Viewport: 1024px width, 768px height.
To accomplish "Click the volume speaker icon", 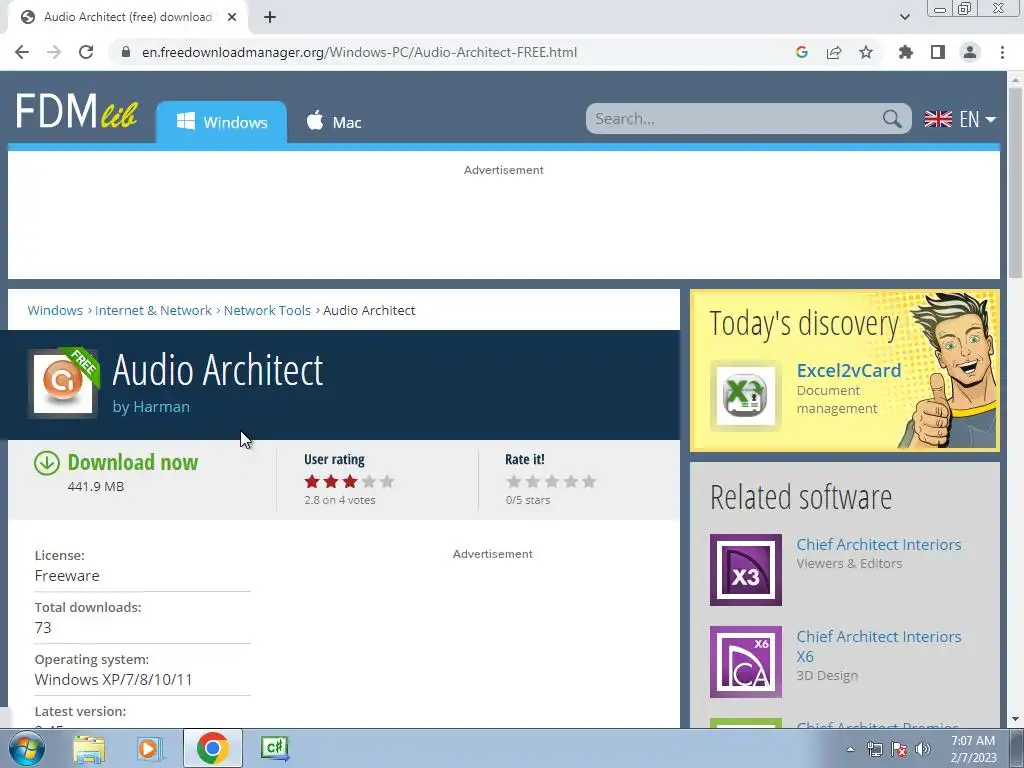I will (x=923, y=749).
